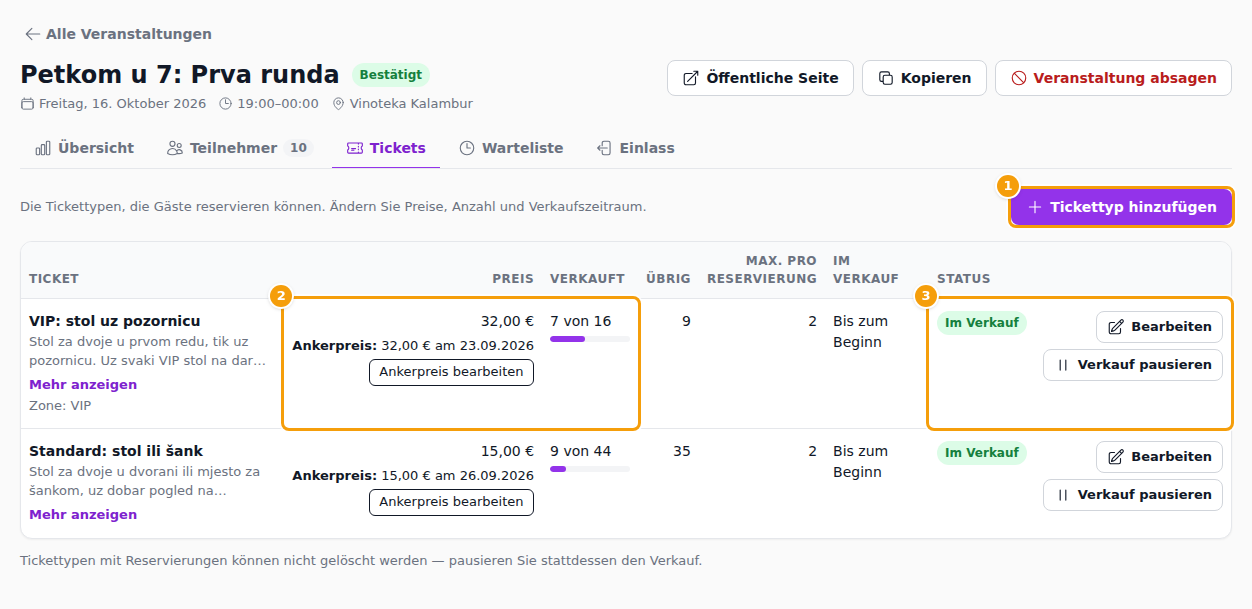Click the PREIS column header
The width and height of the screenshot is (1252, 609).
tap(513, 279)
